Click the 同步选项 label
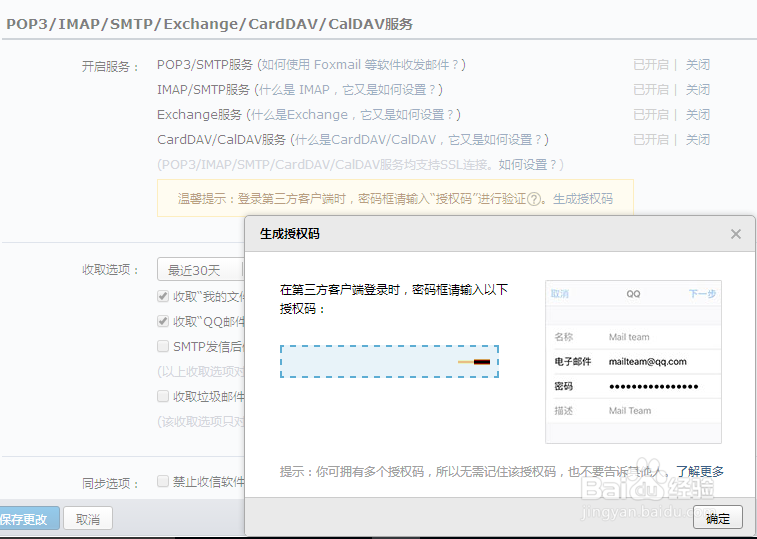The height and width of the screenshot is (539, 757). click(111, 483)
